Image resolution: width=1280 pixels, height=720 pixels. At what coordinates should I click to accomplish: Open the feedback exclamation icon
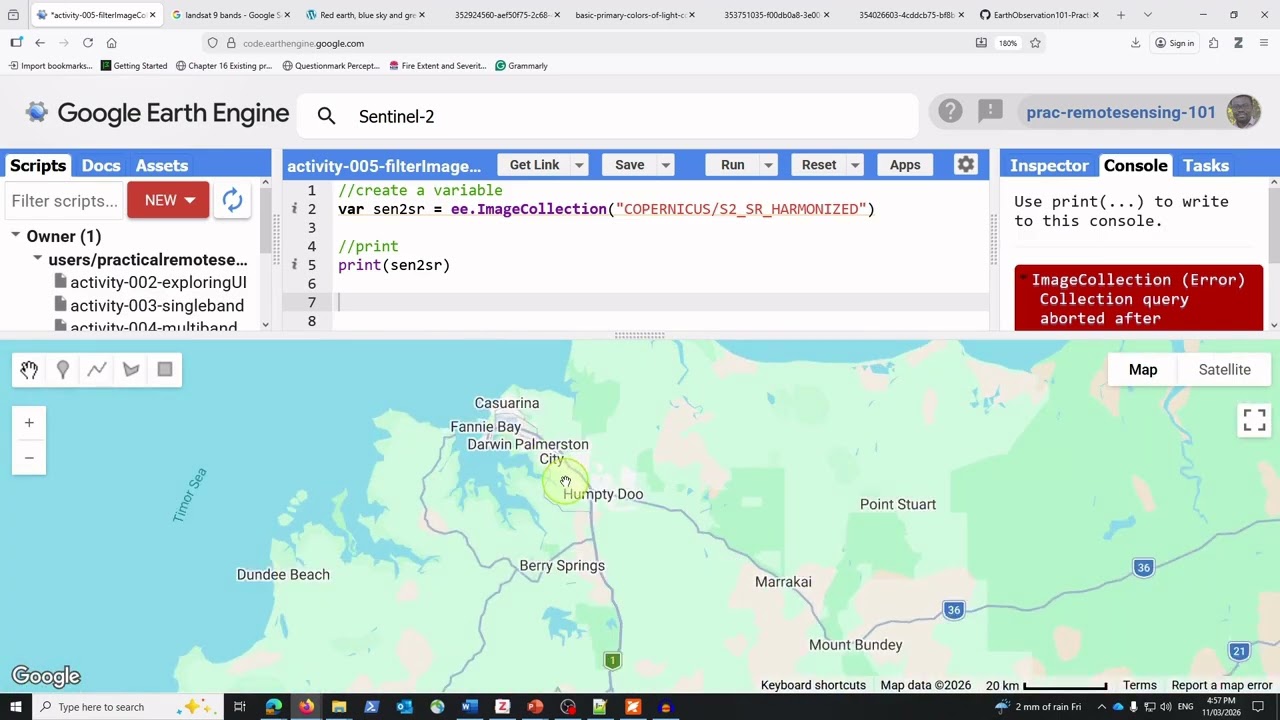point(990,111)
